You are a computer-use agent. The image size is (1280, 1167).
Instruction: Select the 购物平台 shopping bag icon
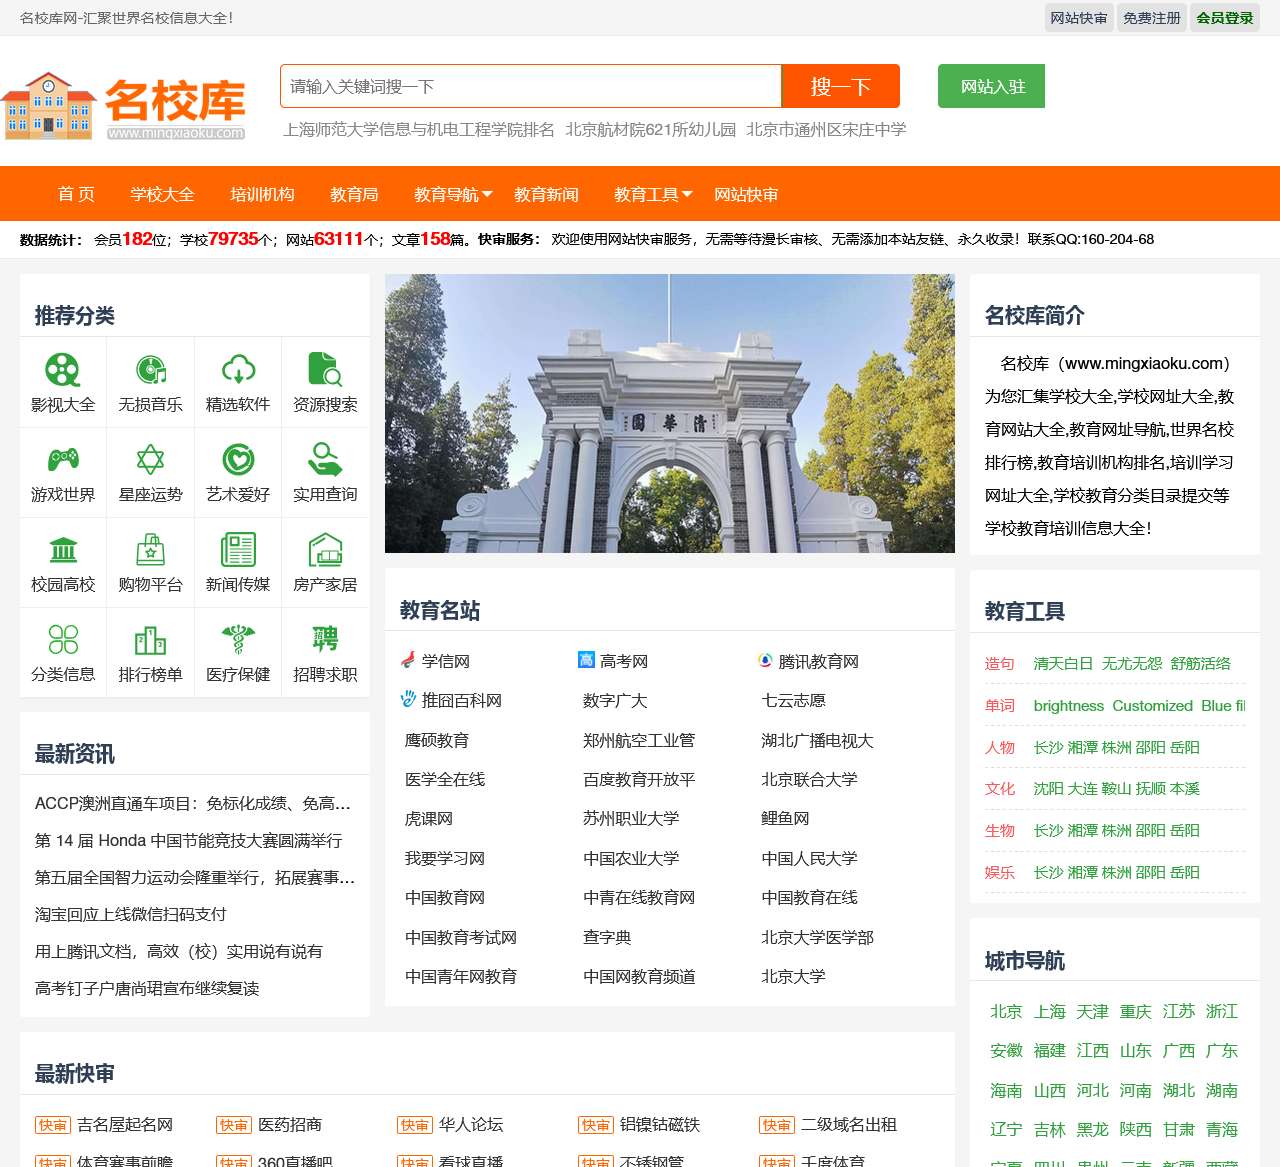point(150,550)
